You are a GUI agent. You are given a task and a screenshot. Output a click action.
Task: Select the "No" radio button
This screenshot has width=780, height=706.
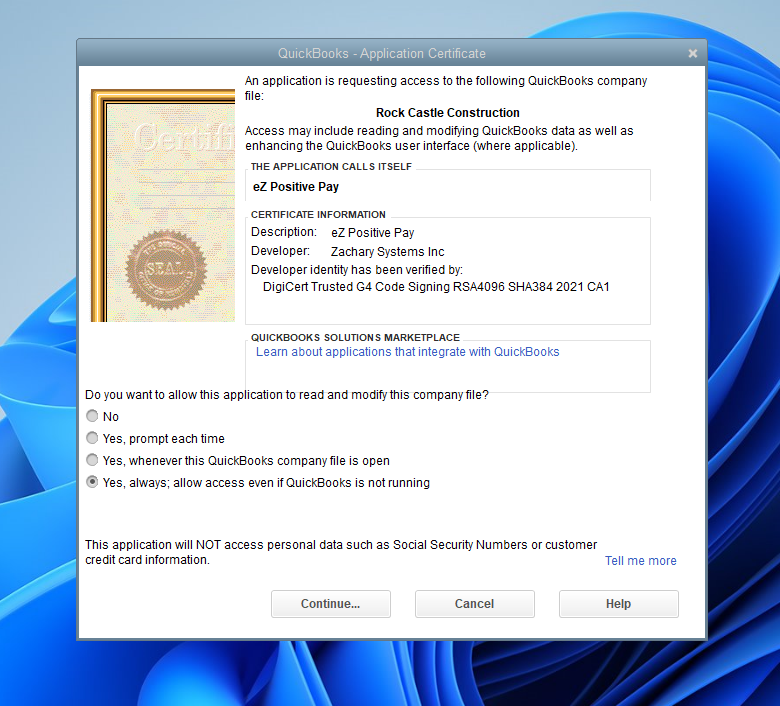click(x=93, y=417)
